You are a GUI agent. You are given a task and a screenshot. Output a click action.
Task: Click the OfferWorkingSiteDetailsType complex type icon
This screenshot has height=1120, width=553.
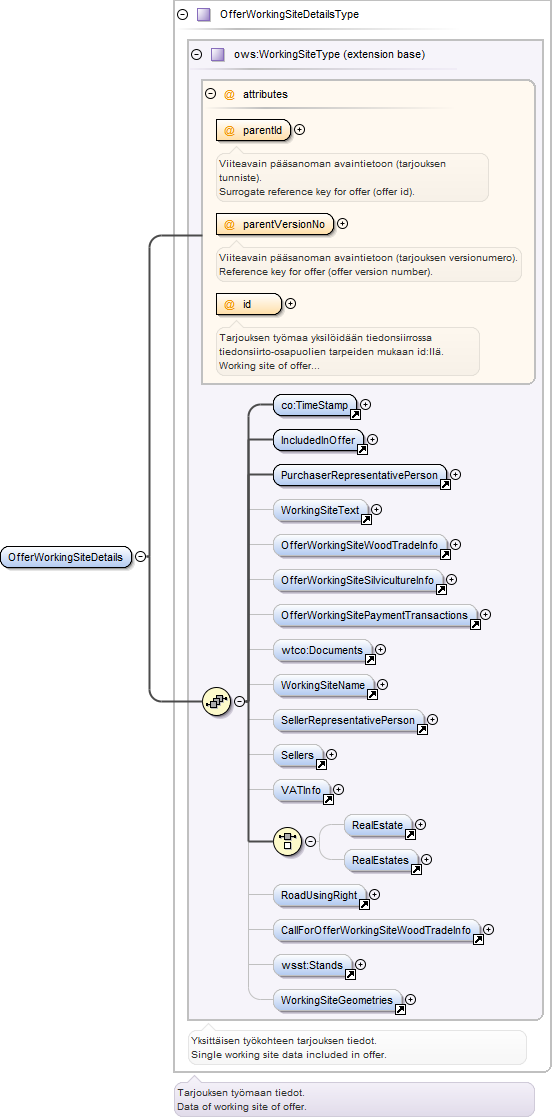click(x=204, y=14)
